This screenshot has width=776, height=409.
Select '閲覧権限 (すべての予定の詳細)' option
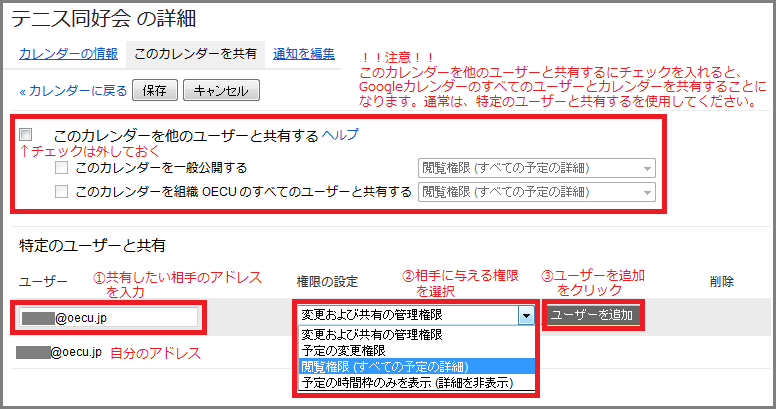coord(385,366)
